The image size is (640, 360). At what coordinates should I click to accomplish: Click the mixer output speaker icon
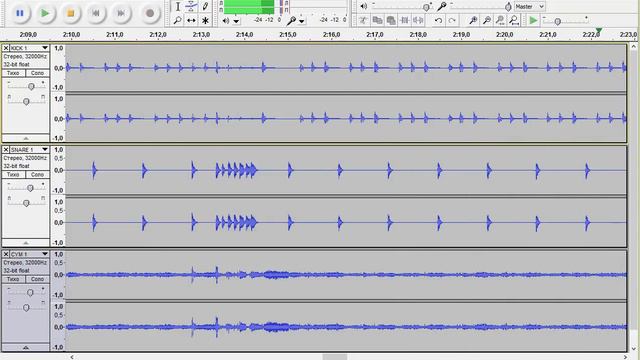click(364, 6)
